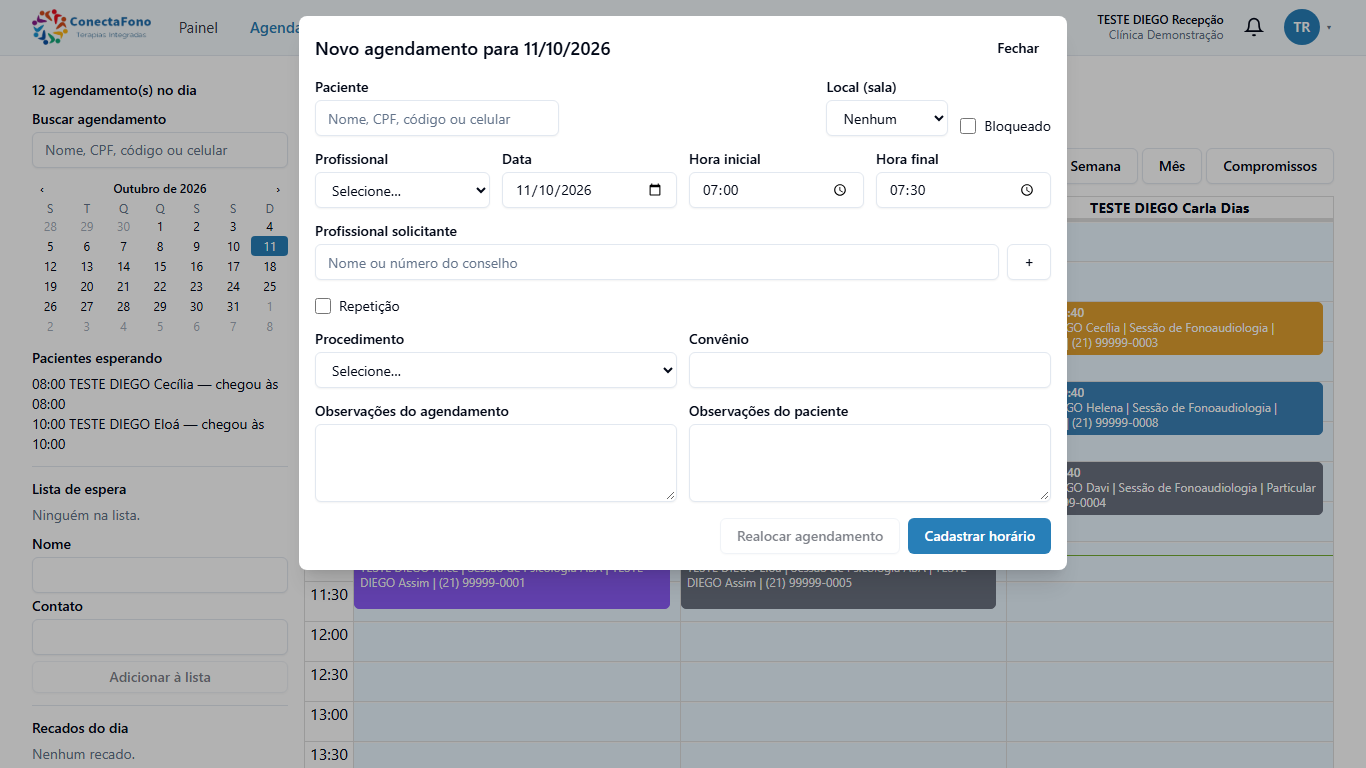Click the clock icon in Hora final

click(1027, 190)
